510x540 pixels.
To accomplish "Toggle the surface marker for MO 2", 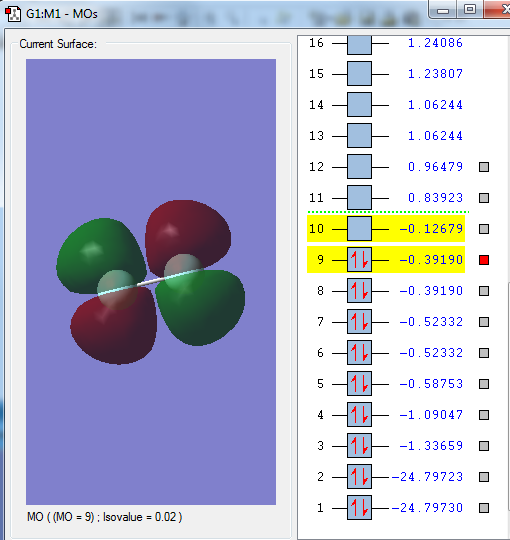I will pos(484,477).
